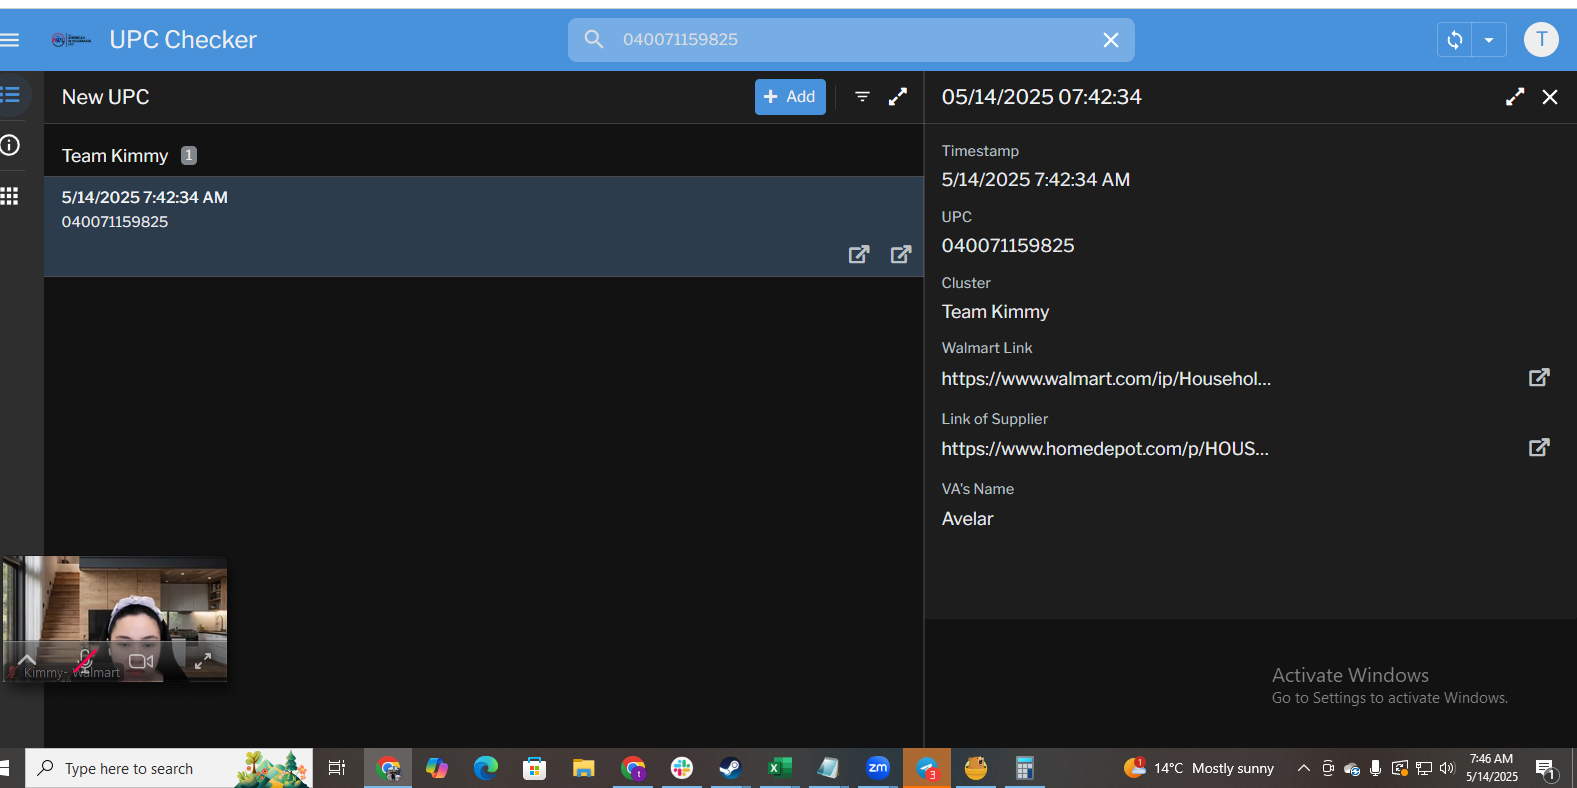Image resolution: width=1577 pixels, height=788 pixels.
Task: Open the grid apps icon in left sidebar
Action: [10, 196]
